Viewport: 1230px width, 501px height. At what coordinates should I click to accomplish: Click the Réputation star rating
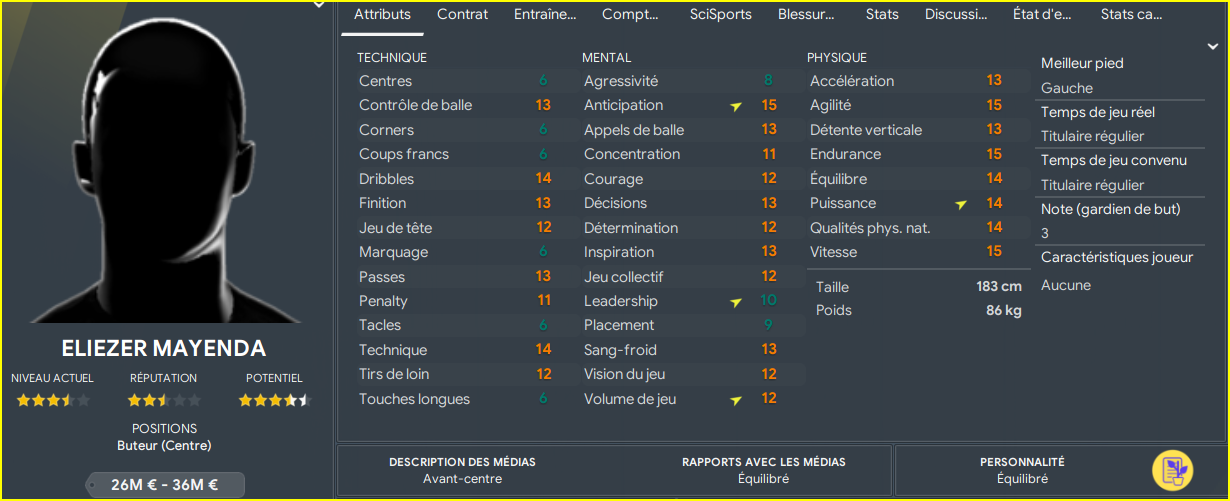coord(164,400)
